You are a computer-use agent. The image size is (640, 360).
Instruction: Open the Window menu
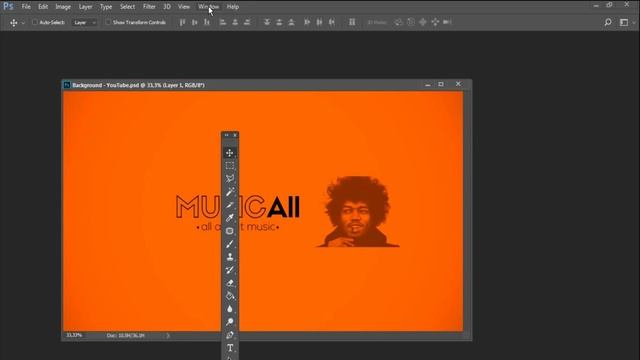(x=208, y=7)
